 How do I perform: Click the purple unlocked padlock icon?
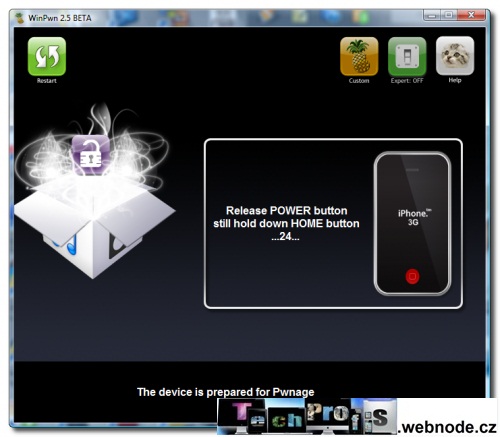click(91, 155)
